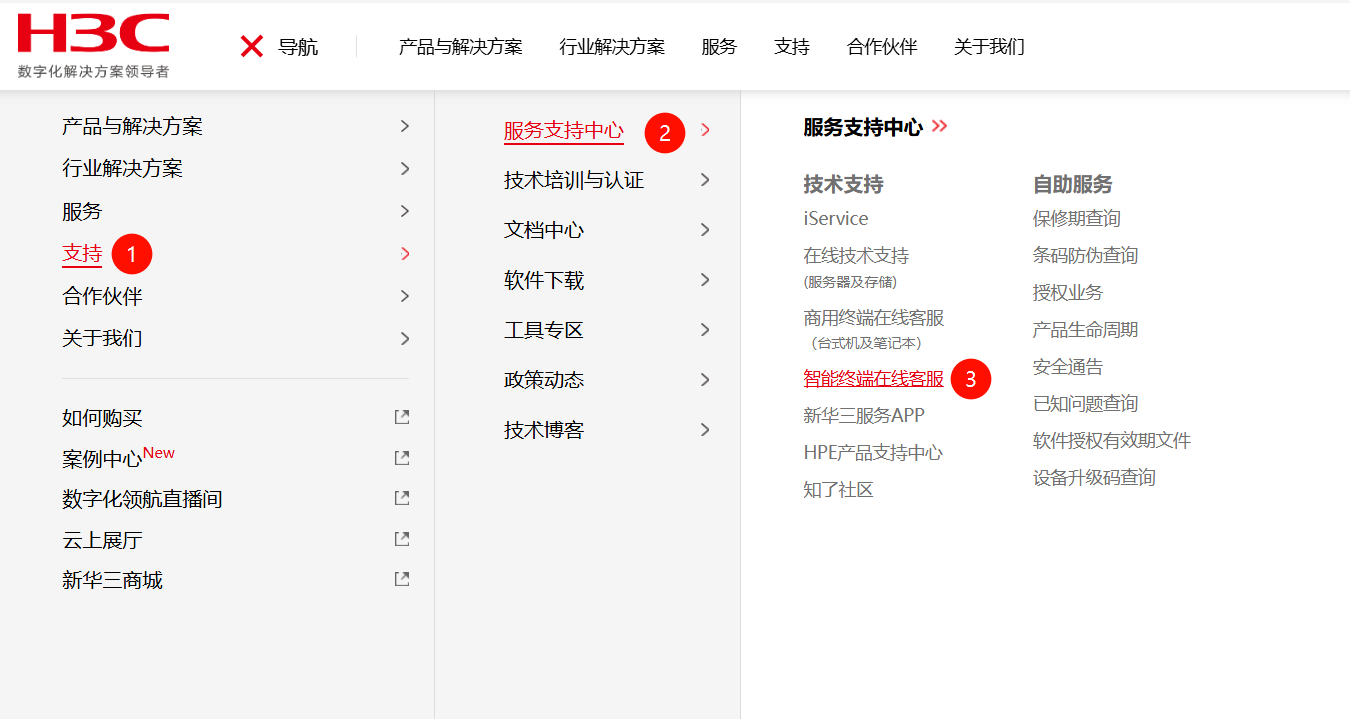Image resolution: width=1350 pixels, height=719 pixels.
Task: Open the iService link
Action: [836, 218]
